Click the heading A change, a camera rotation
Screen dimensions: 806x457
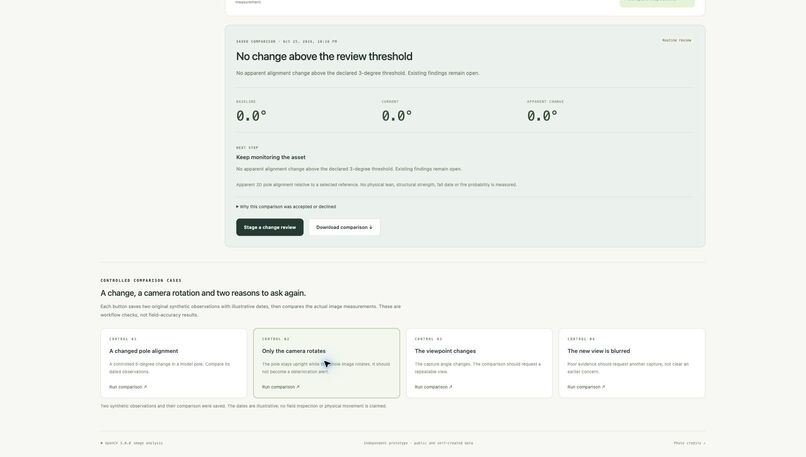203,293
